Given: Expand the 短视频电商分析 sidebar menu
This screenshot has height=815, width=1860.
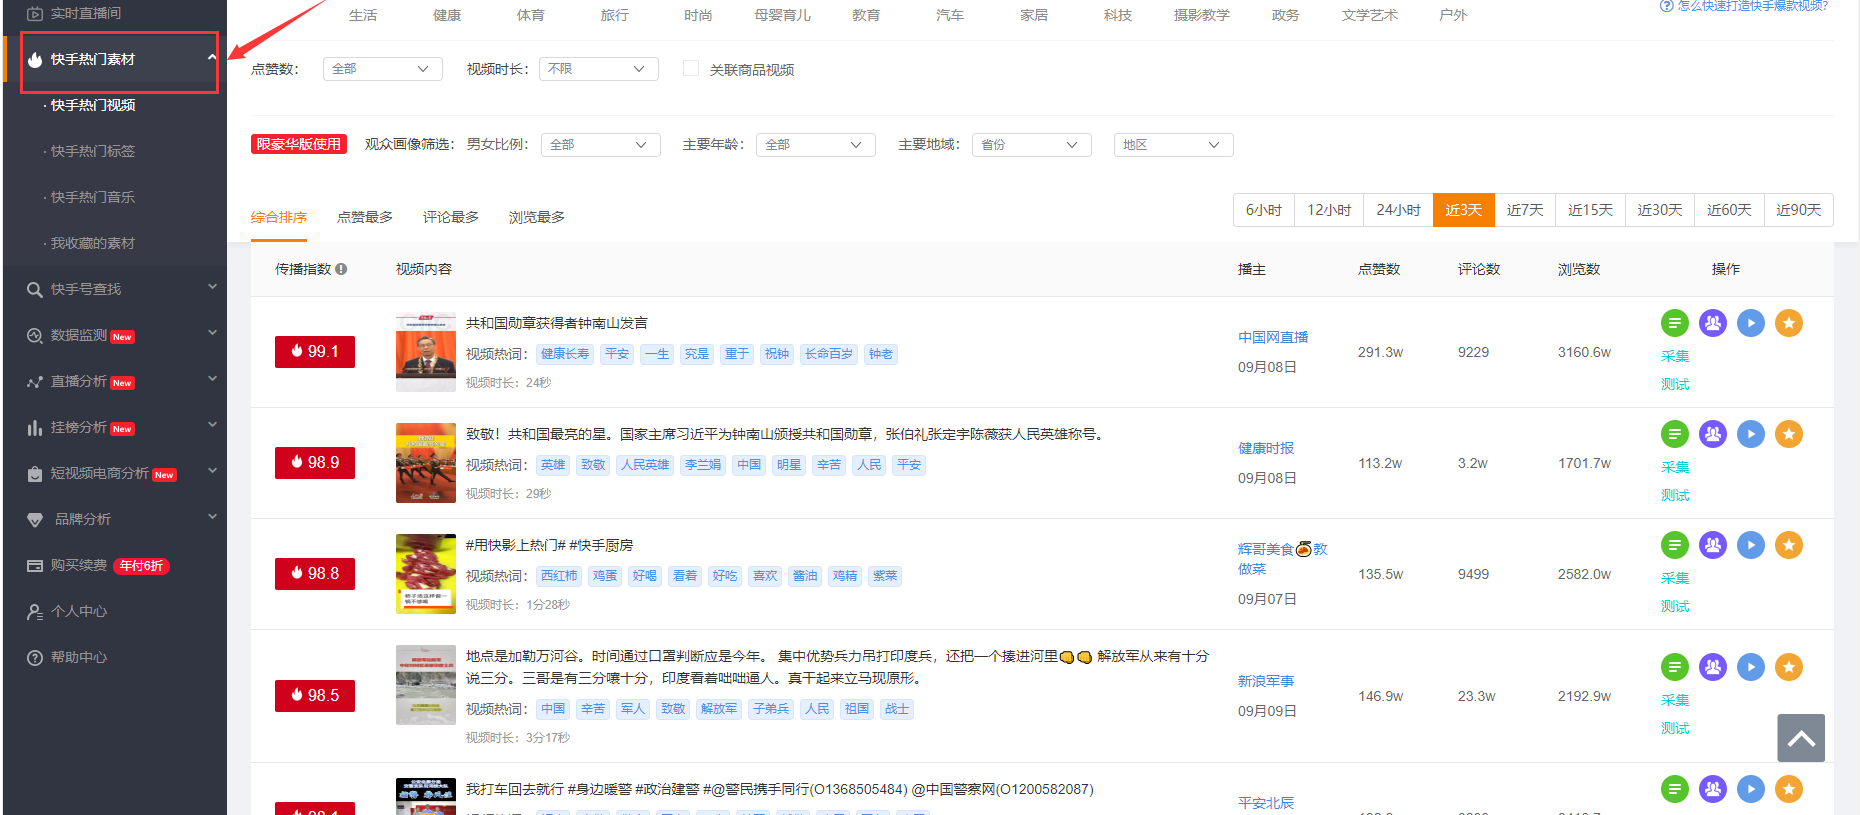Looking at the screenshot, I should point(115,473).
